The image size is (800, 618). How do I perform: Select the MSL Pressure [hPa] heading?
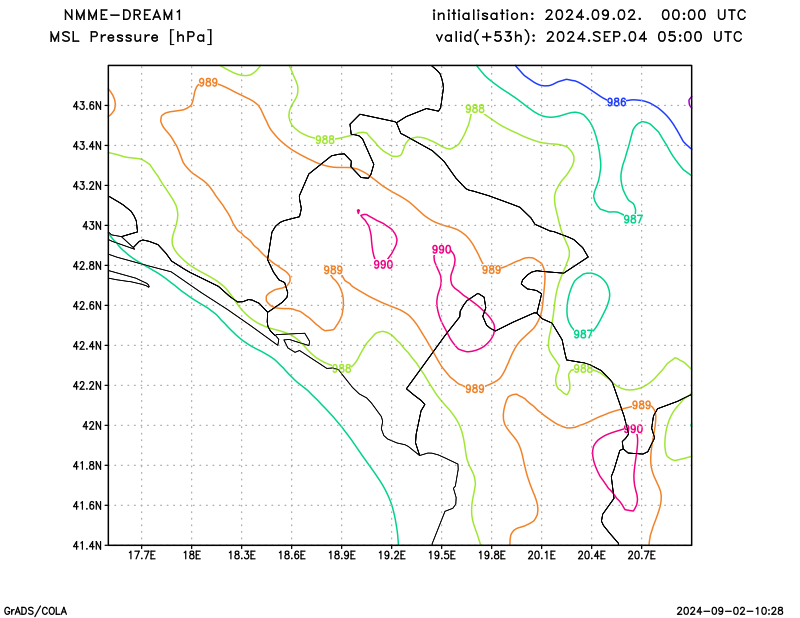pyautogui.click(x=131, y=37)
